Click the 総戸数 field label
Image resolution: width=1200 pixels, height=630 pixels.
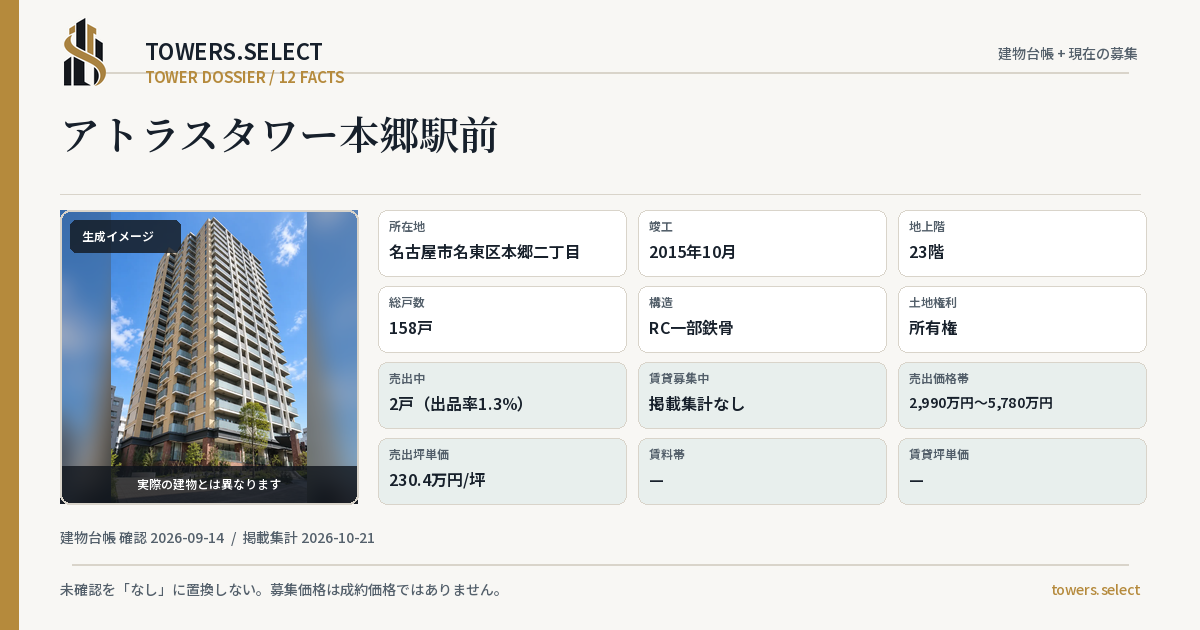pos(407,303)
